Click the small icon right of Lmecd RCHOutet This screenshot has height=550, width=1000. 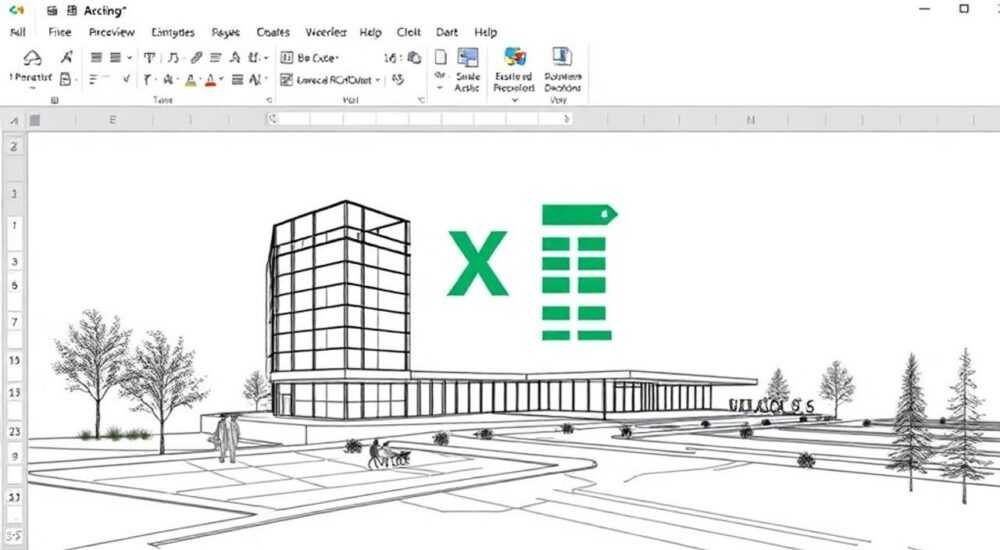(397, 80)
